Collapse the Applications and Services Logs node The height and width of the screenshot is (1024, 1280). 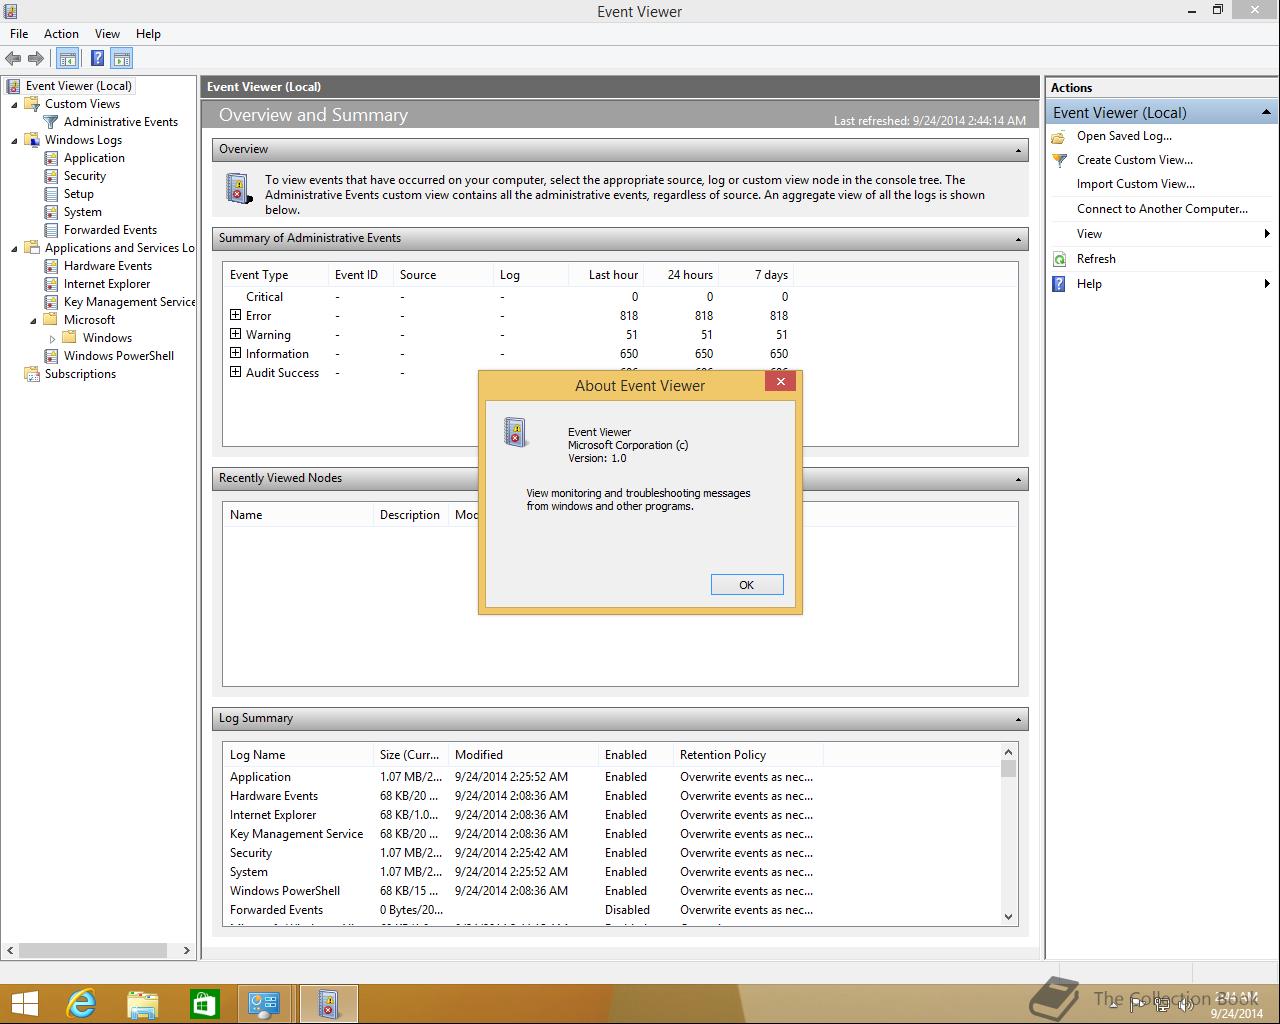tap(14, 248)
